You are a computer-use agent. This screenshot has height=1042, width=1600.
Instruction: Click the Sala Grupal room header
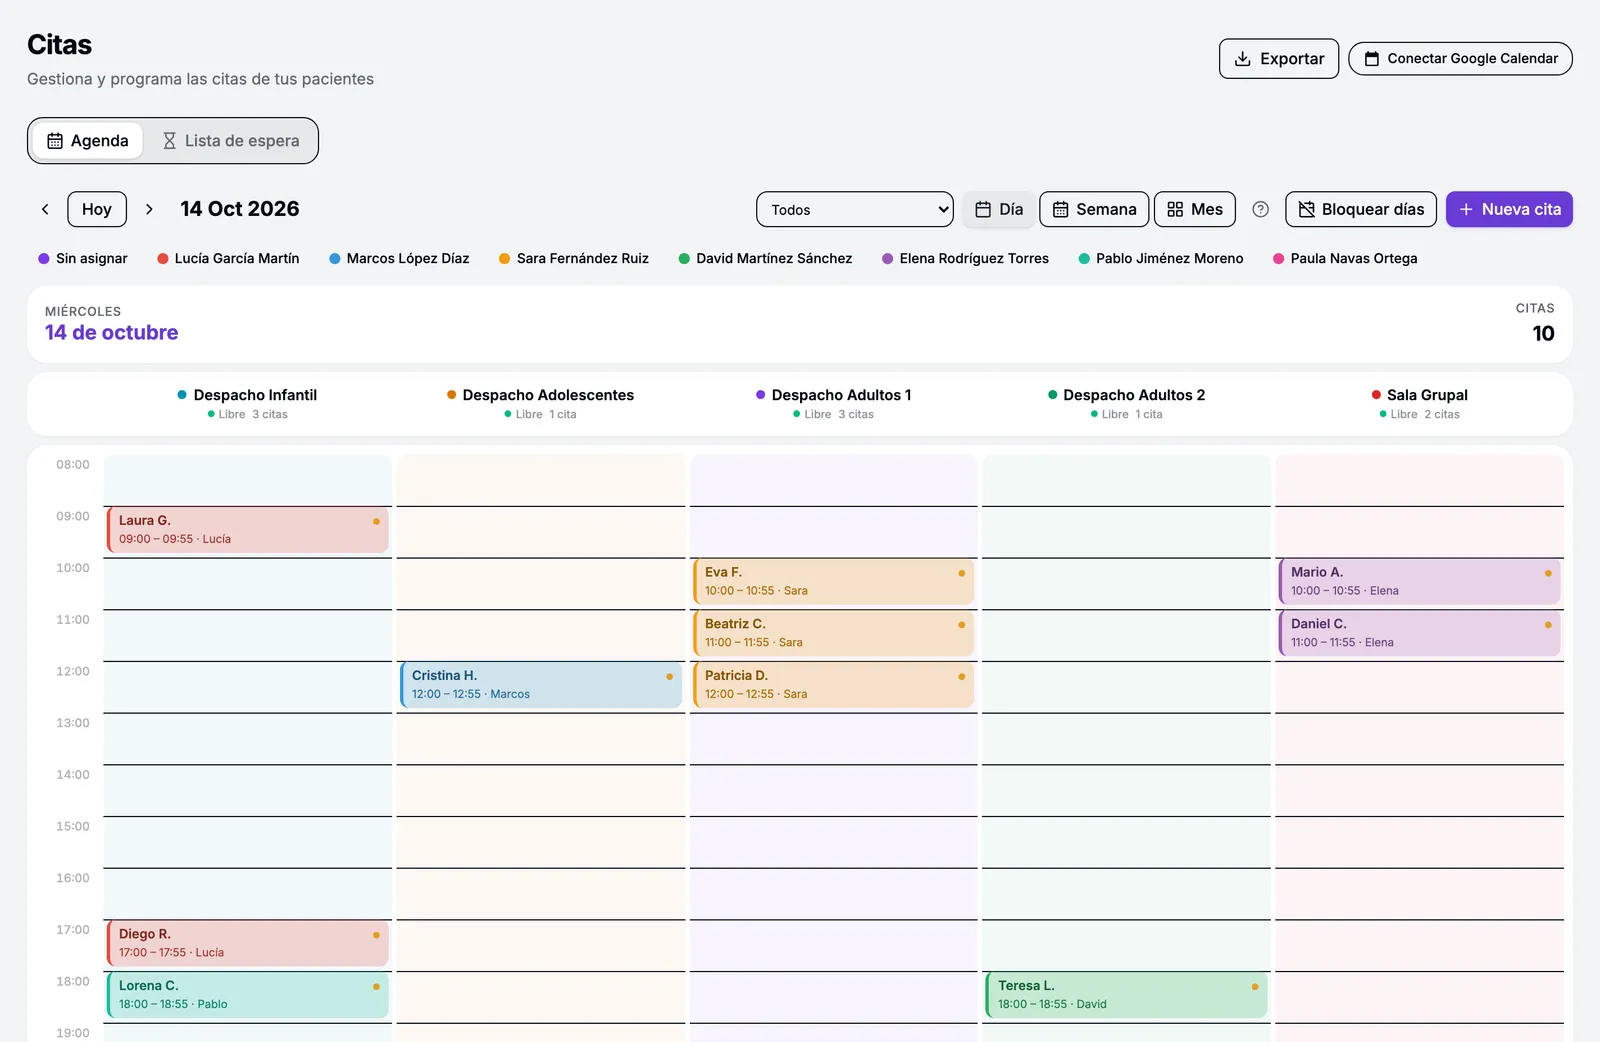point(1419,404)
